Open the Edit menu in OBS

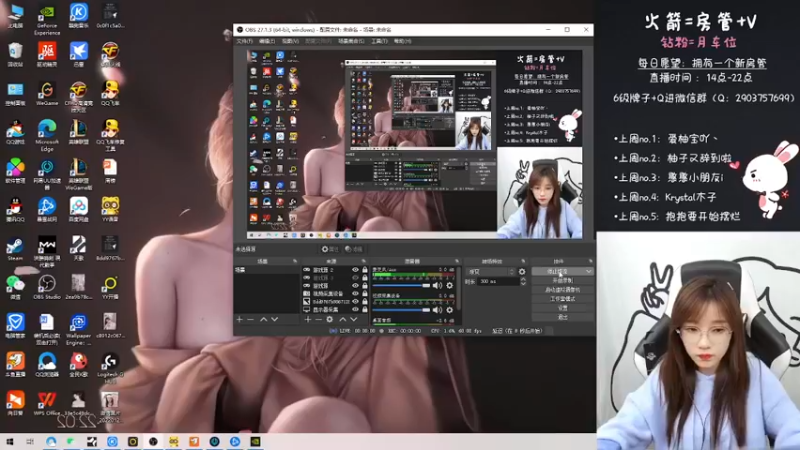click(x=267, y=41)
